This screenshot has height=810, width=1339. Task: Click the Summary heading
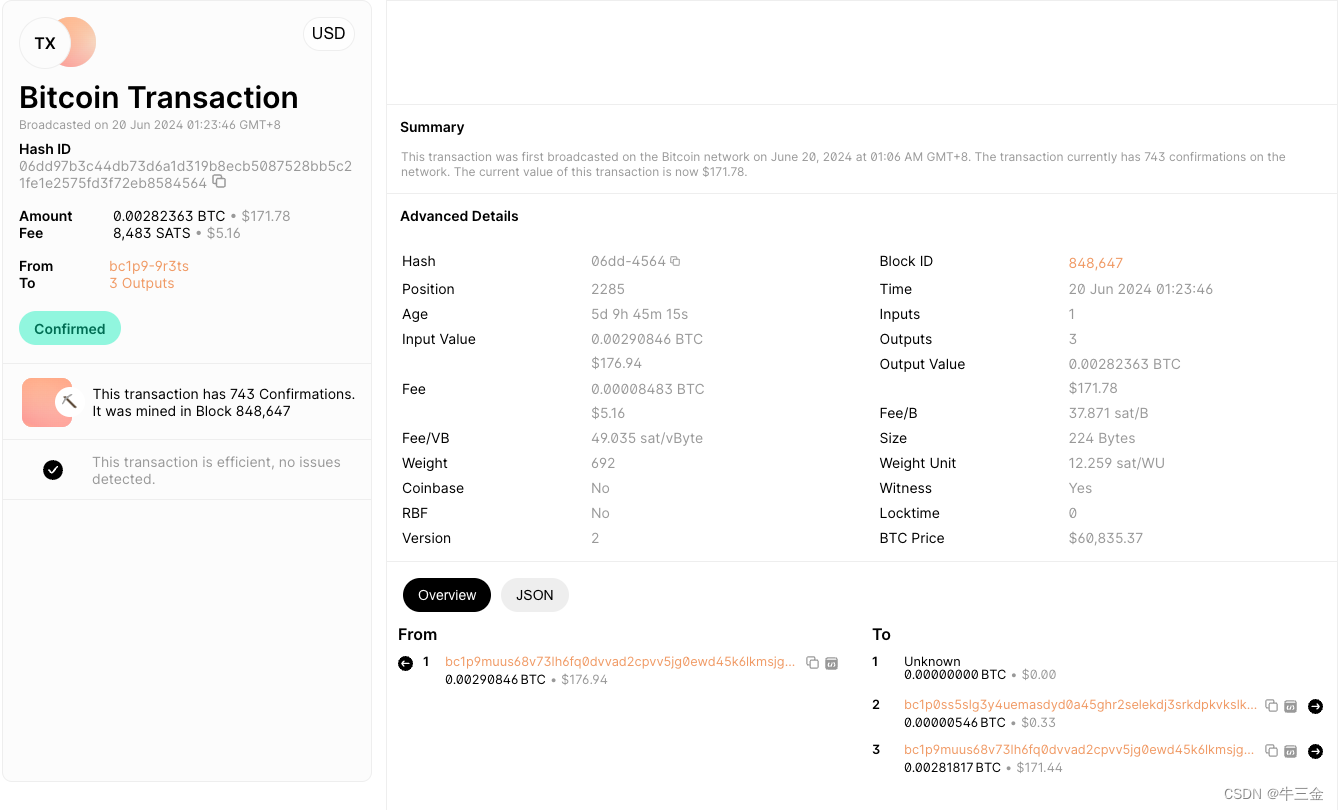click(432, 127)
